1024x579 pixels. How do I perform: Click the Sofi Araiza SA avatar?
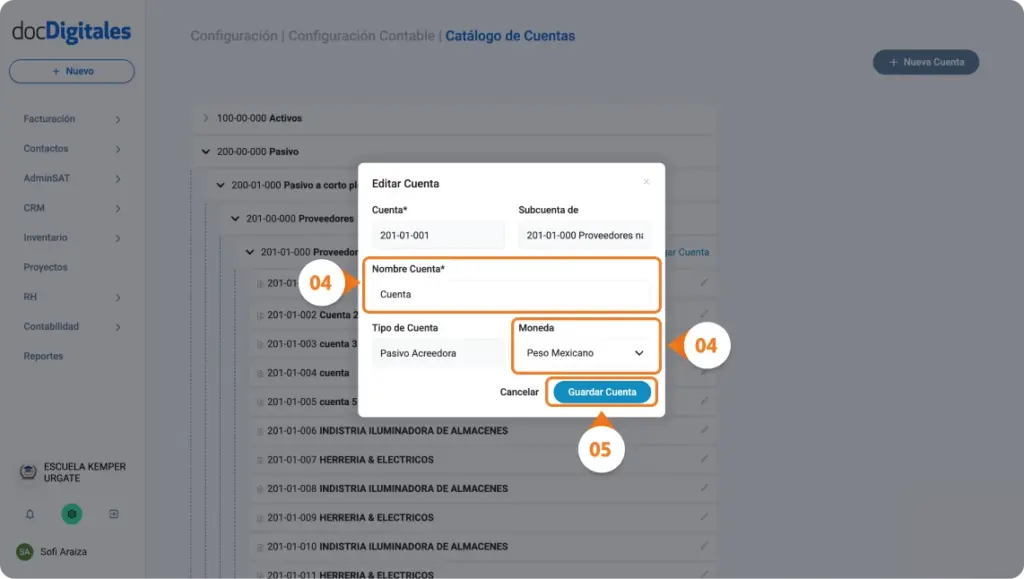point(24,552)
